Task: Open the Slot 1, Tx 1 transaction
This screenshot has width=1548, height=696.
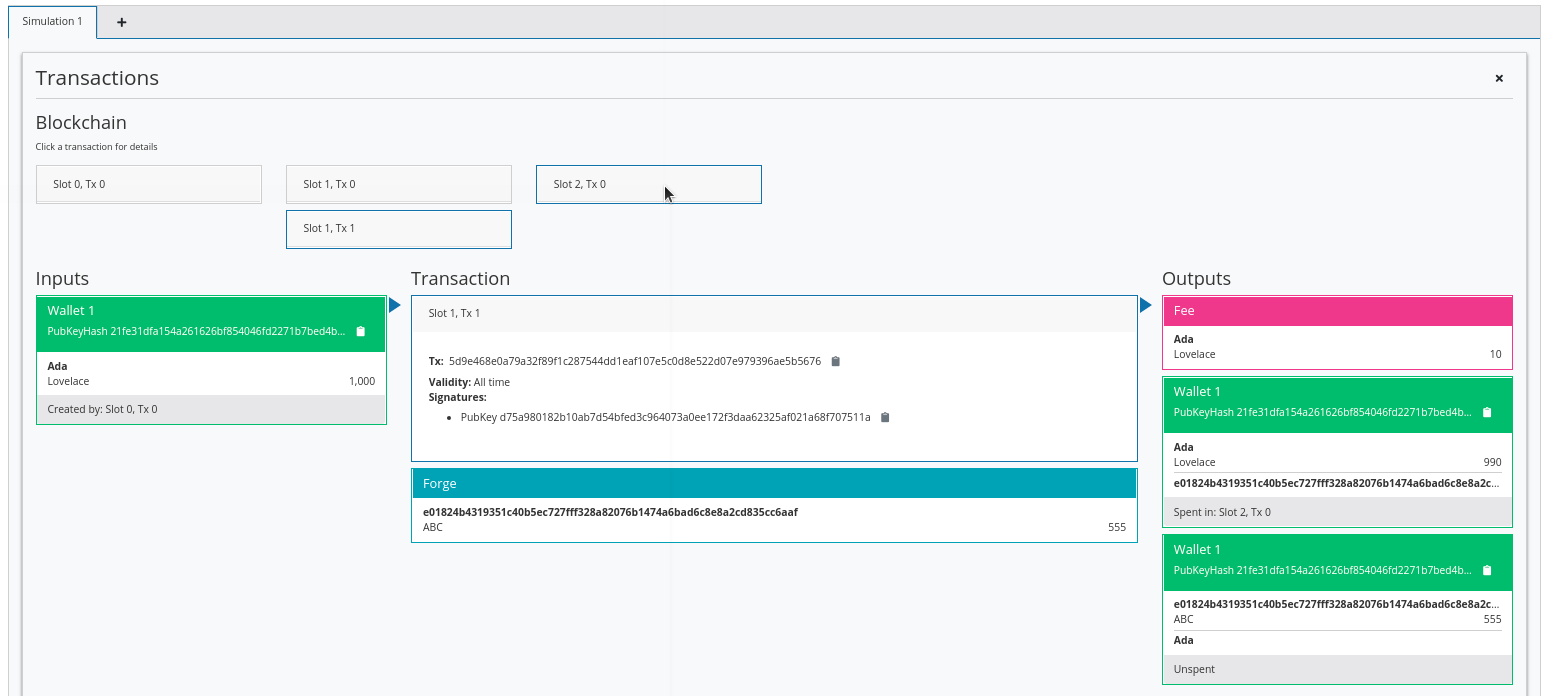Action: coord(398,228)
